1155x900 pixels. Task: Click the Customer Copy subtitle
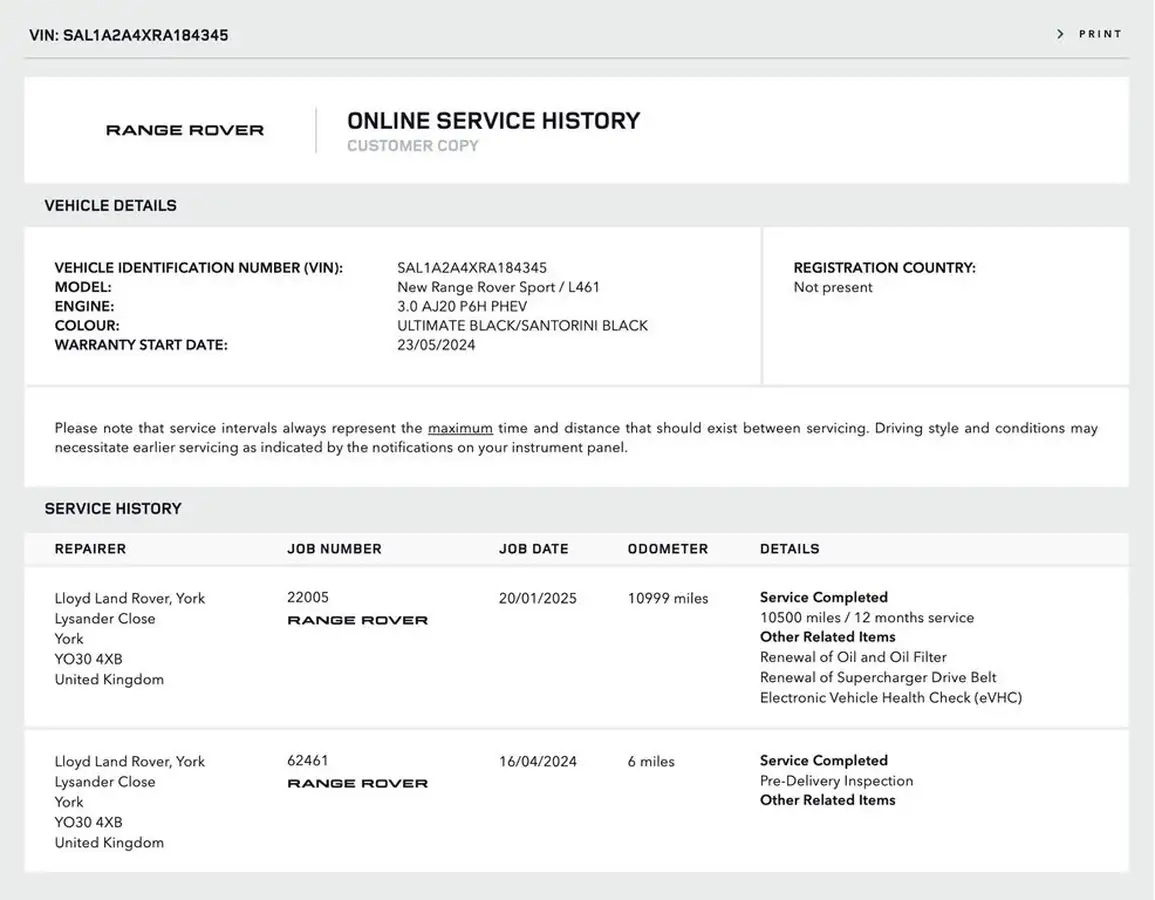[x=412, y=146]
